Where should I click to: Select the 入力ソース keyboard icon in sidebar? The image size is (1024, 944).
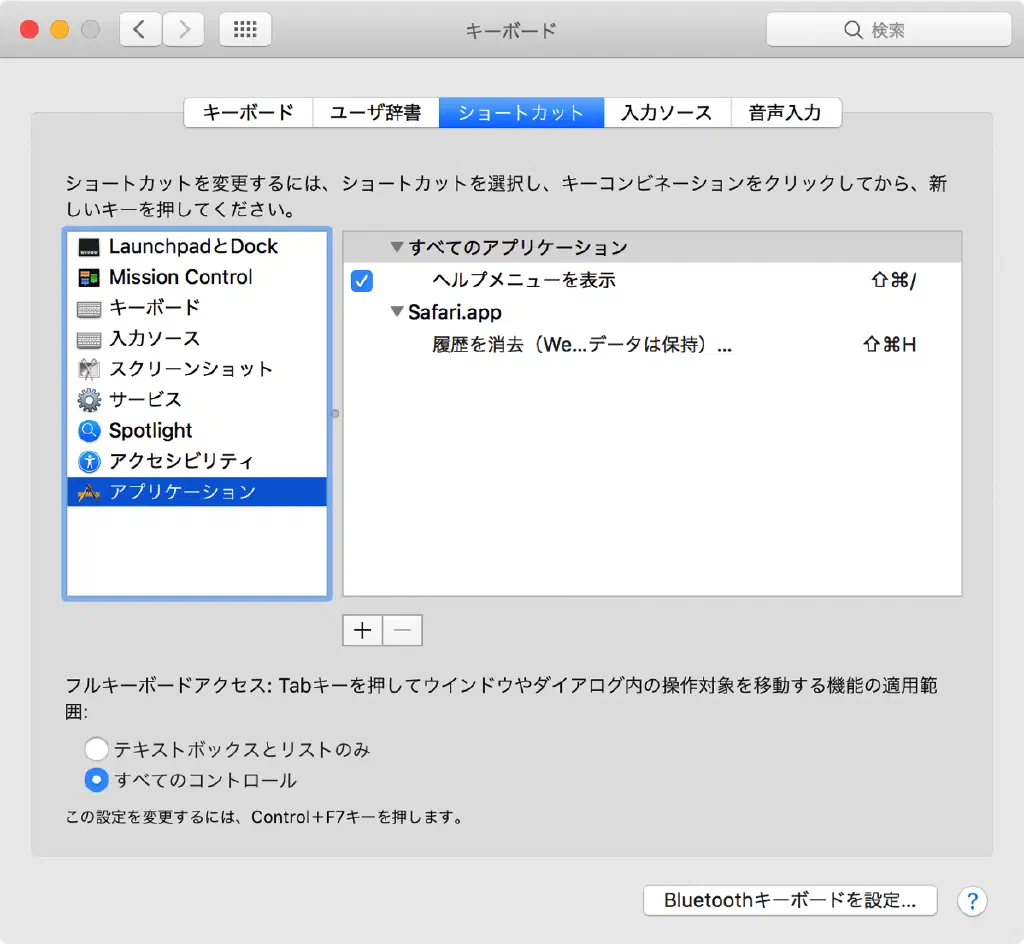point(89,339)
